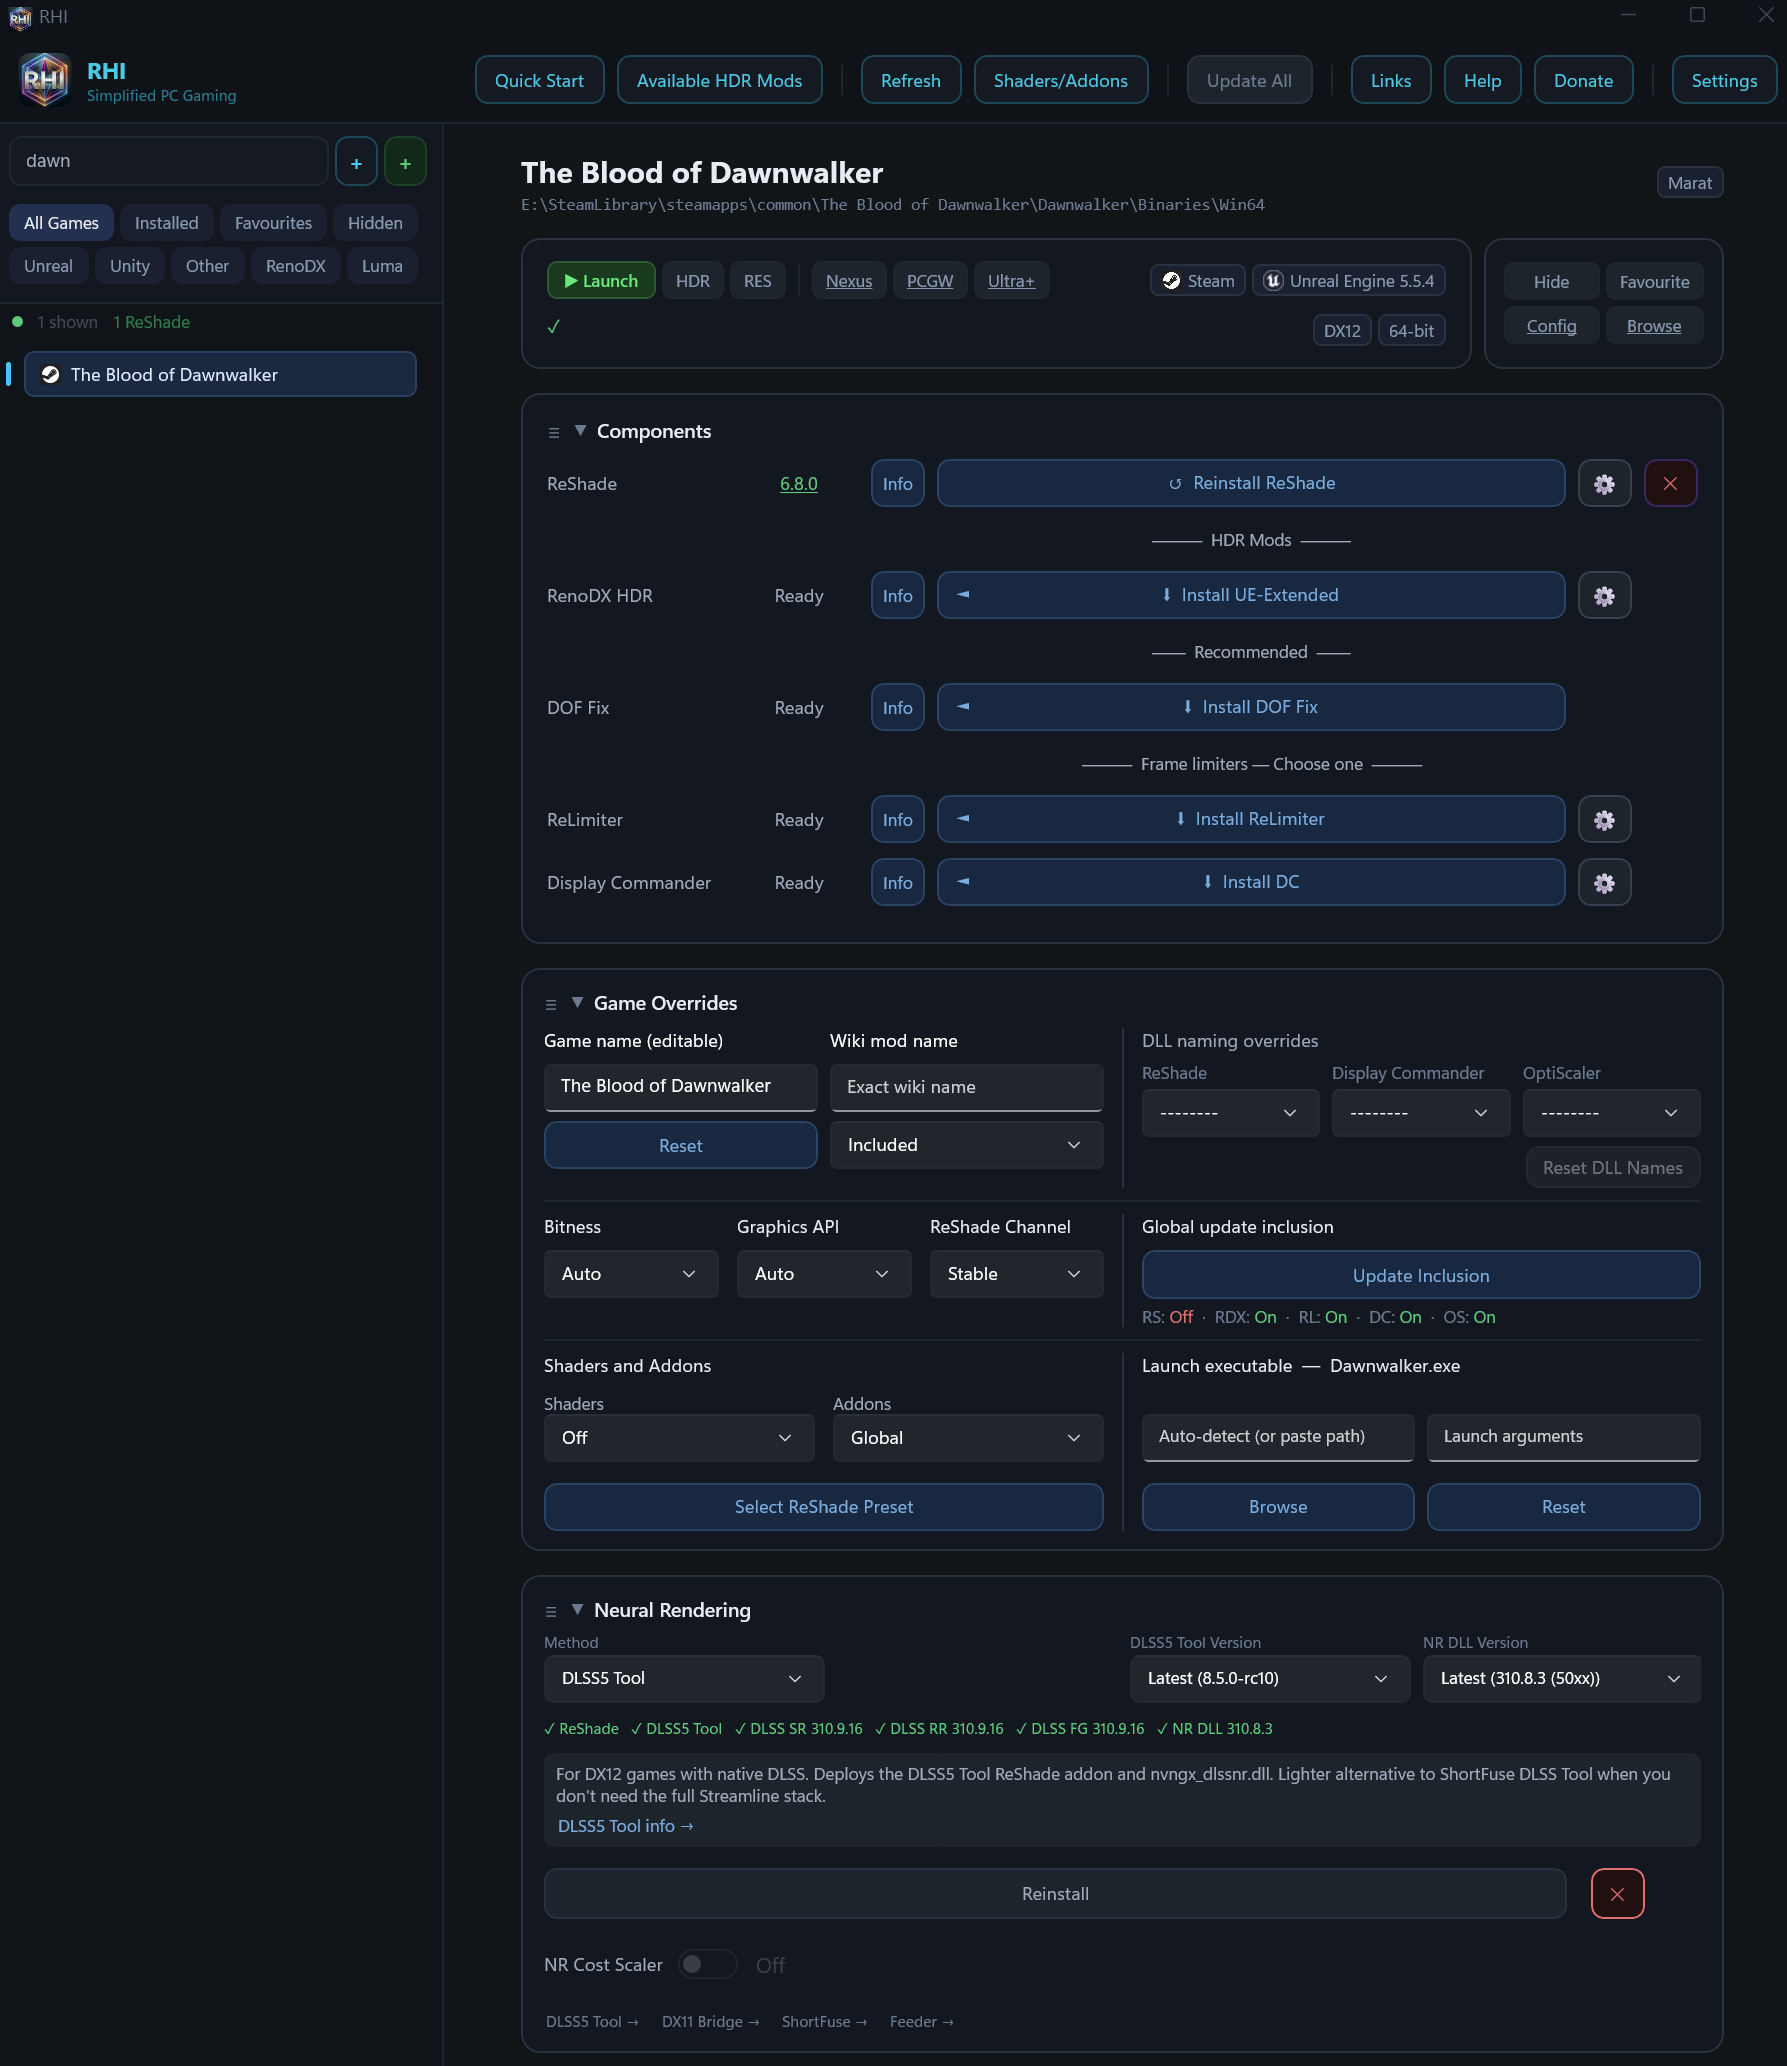Image resolution: width=1787 pixels, height=2066 pixels.
Task: Click DOF Fix left arrow icon
Action: click(963, 707)
